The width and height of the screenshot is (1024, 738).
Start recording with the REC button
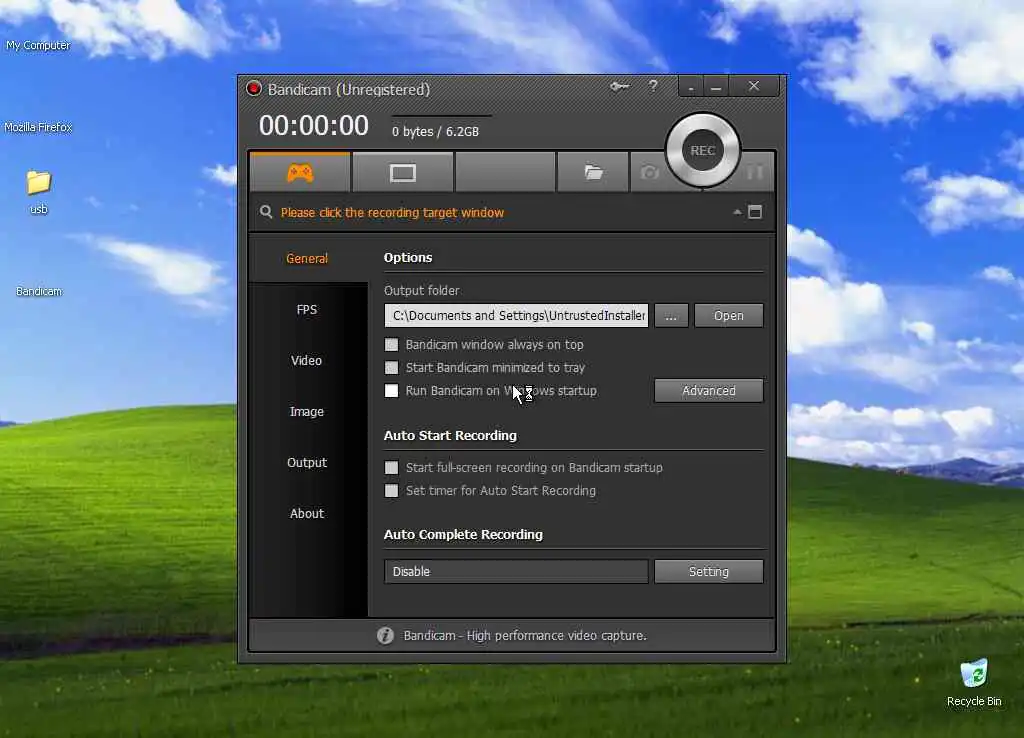(703, 150)
